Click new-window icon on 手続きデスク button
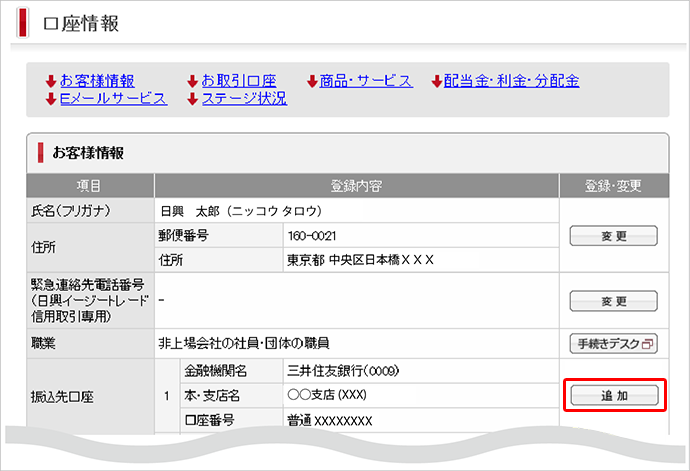690x471 pixels. tap(647, 344)
